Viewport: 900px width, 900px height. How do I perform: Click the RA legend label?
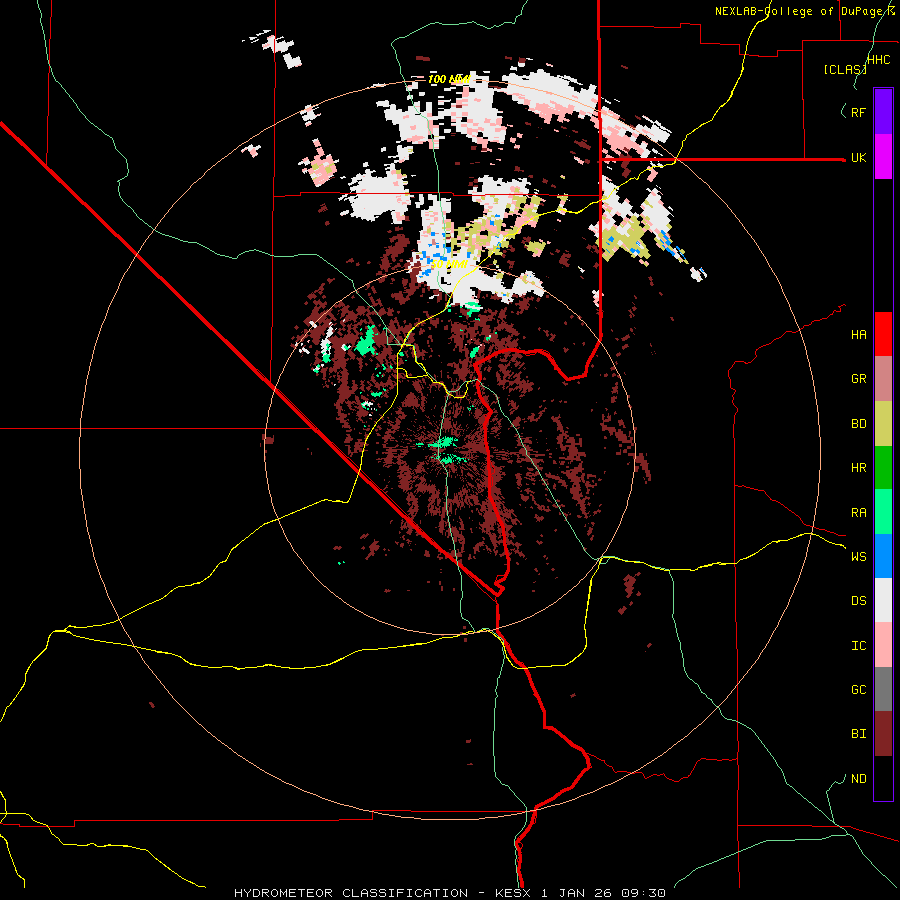click(858, 513)
